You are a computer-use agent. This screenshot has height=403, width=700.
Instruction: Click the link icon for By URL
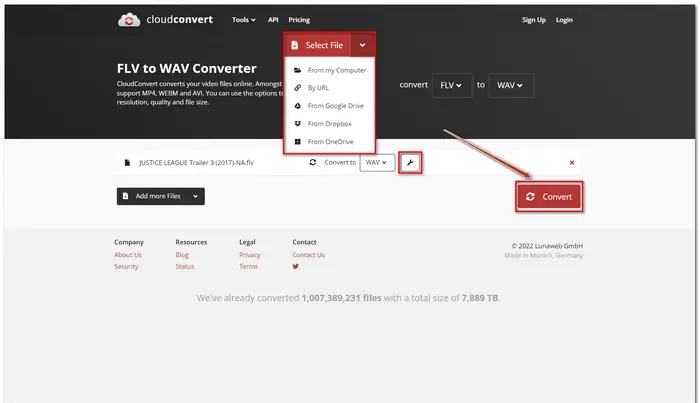click(297, 87)
